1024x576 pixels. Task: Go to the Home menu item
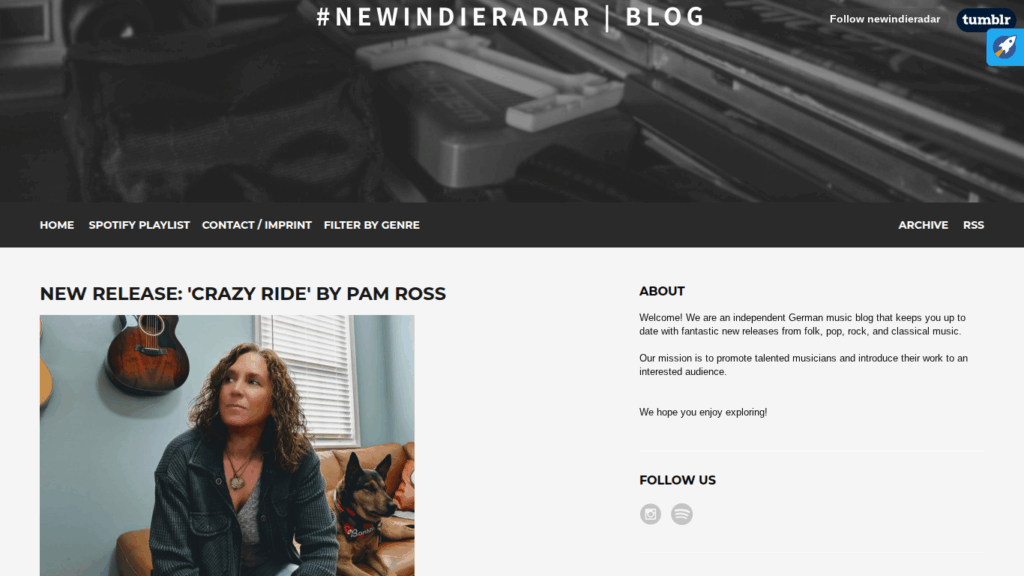57,225
